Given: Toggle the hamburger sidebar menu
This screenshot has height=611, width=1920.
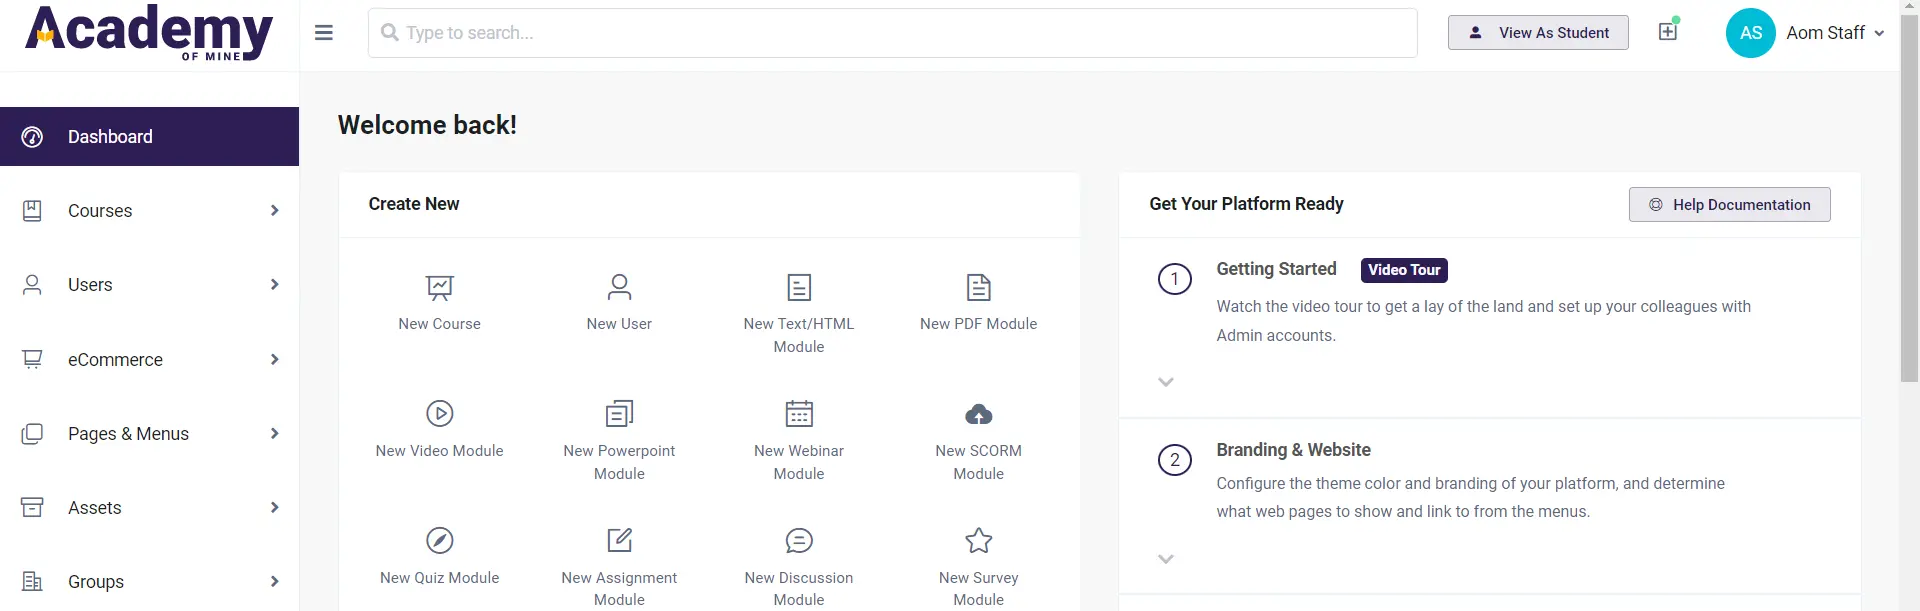Looking at the screenshot, I should coord(323,33).
